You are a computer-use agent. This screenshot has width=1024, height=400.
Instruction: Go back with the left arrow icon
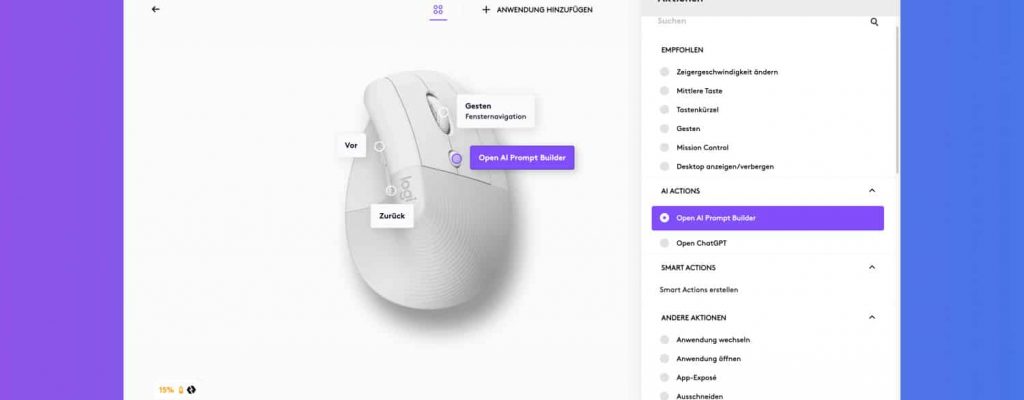[x=155, y=9]
